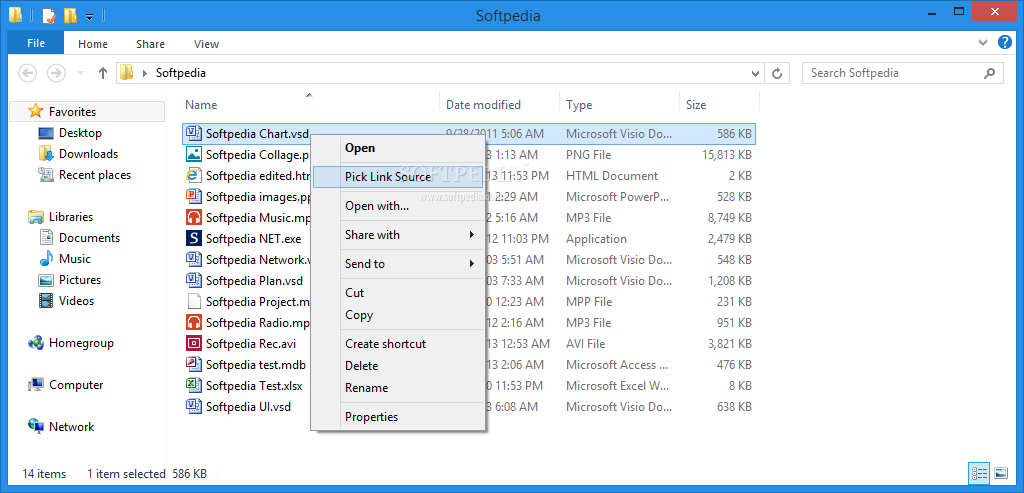Click the Back navigation arrow
The image size is (1024, 493).
[x=27, y=73]
